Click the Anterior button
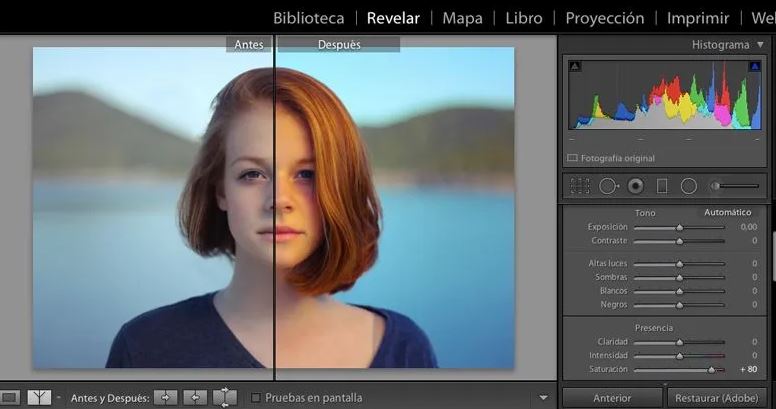The height and width of the screenshot is (409, 776). (x=612, y=398)
